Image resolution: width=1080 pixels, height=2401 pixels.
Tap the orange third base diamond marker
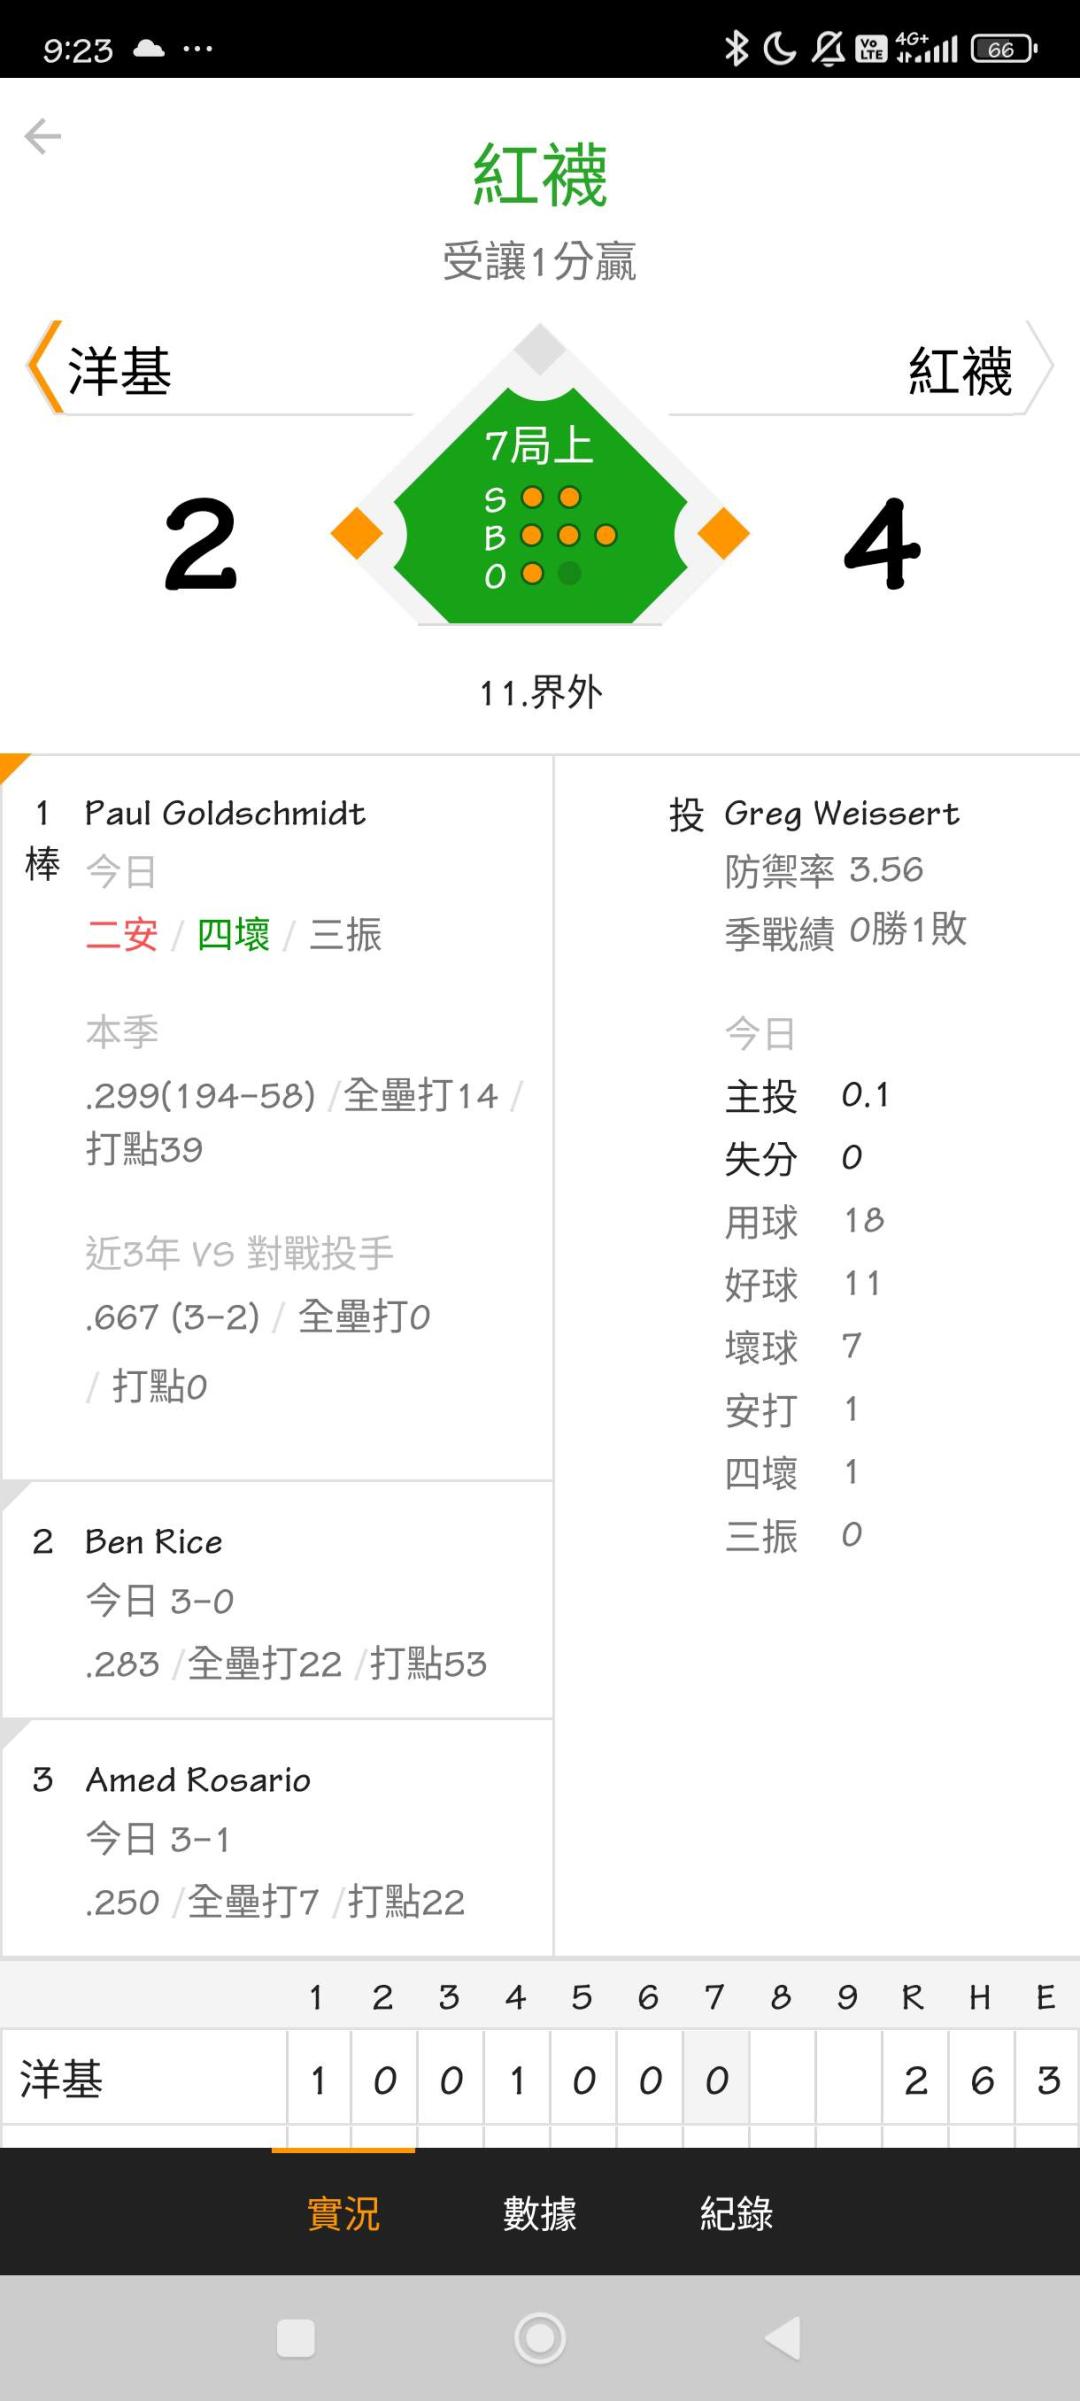point(357,533)
